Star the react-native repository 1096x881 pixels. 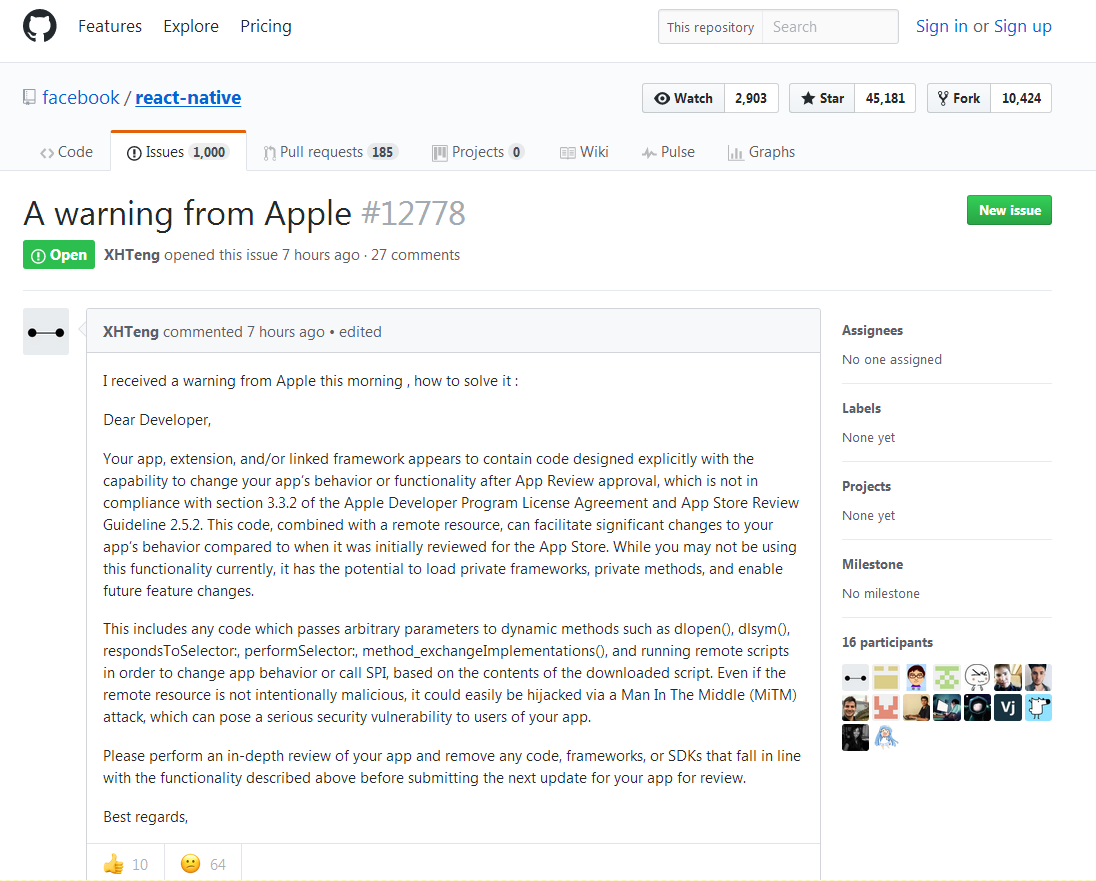coord(822,98)
